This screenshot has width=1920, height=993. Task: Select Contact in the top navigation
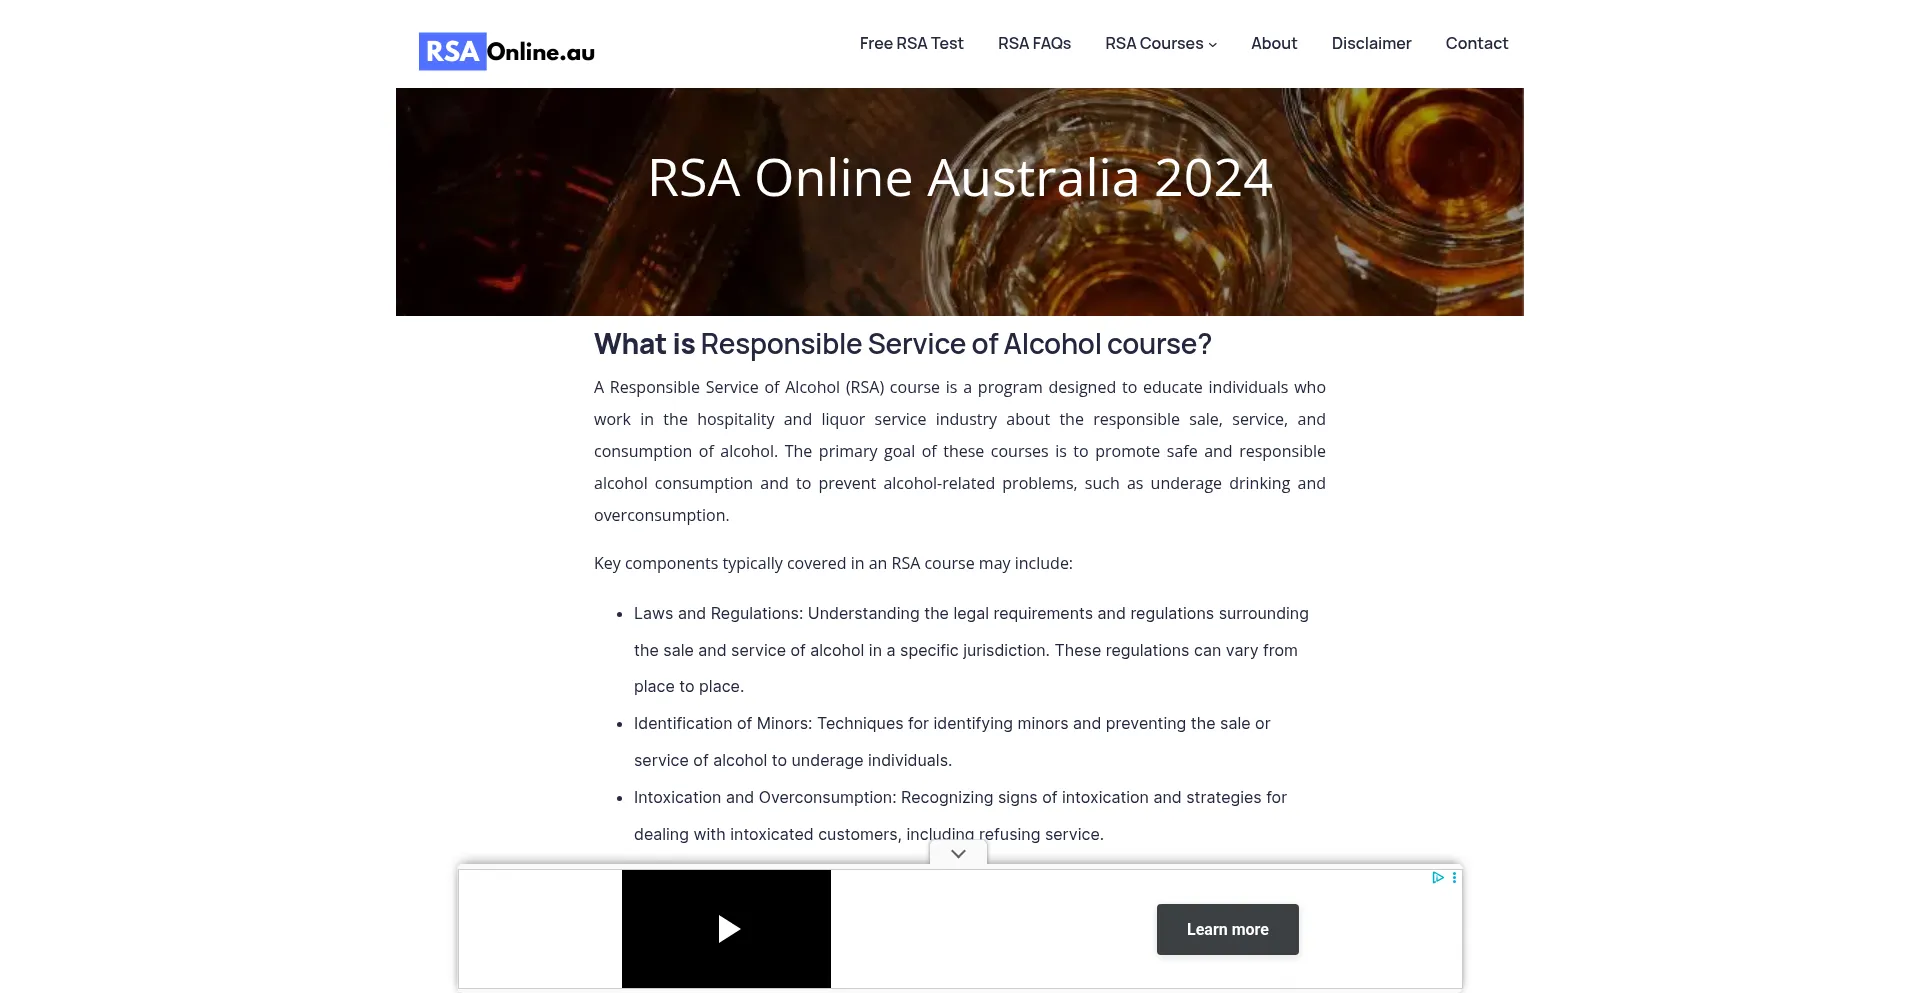[x=1476, y=43]
